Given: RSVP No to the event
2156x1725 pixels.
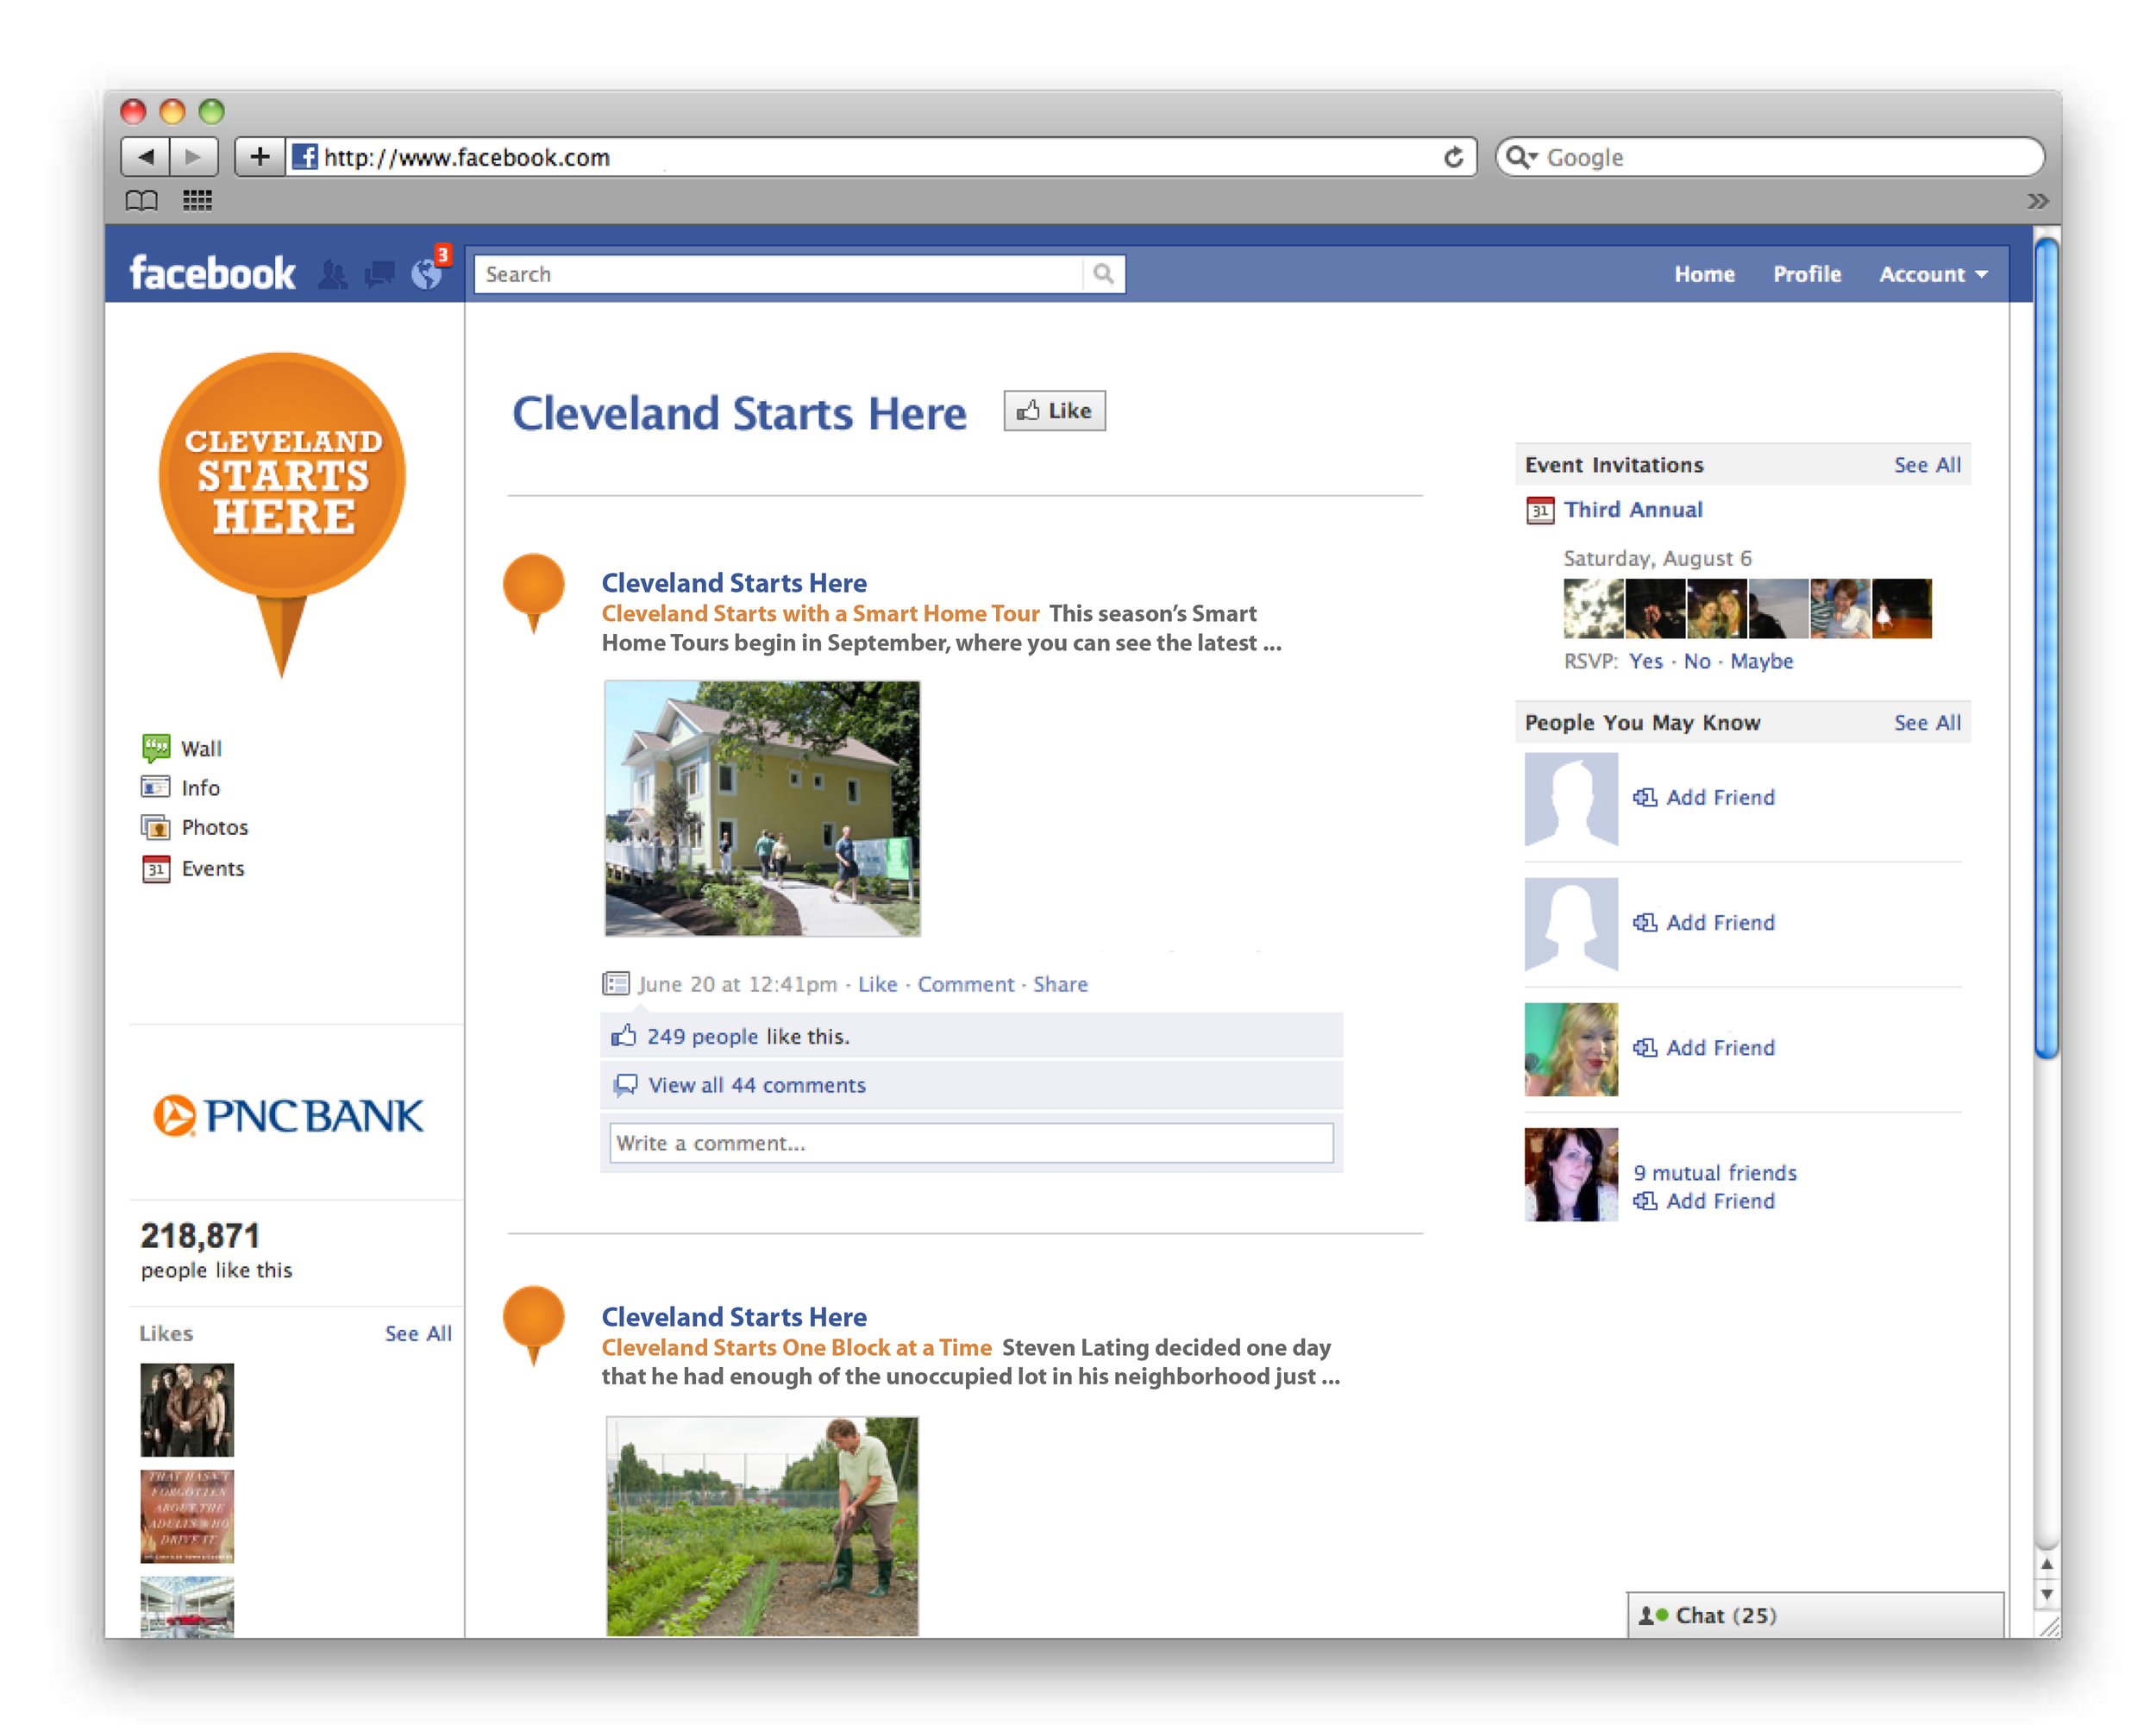Looking at the screenshot, I should tap(1696, 661).
